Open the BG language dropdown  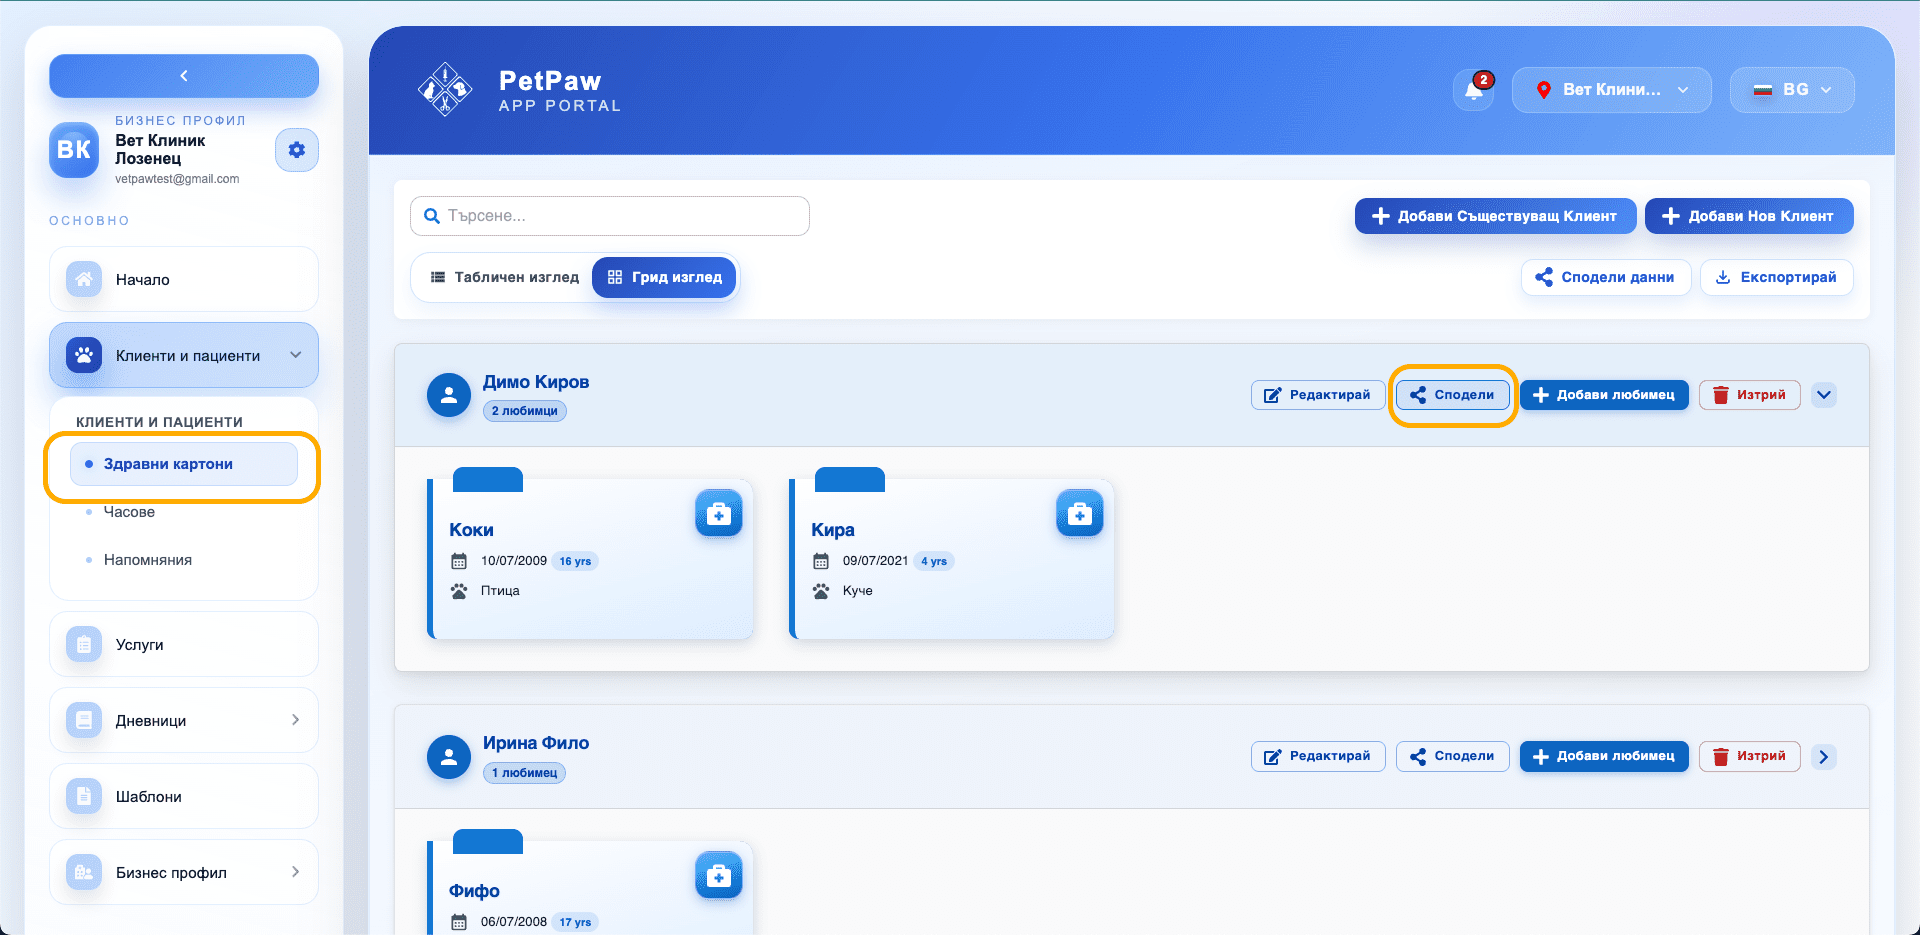(1792, 90)
